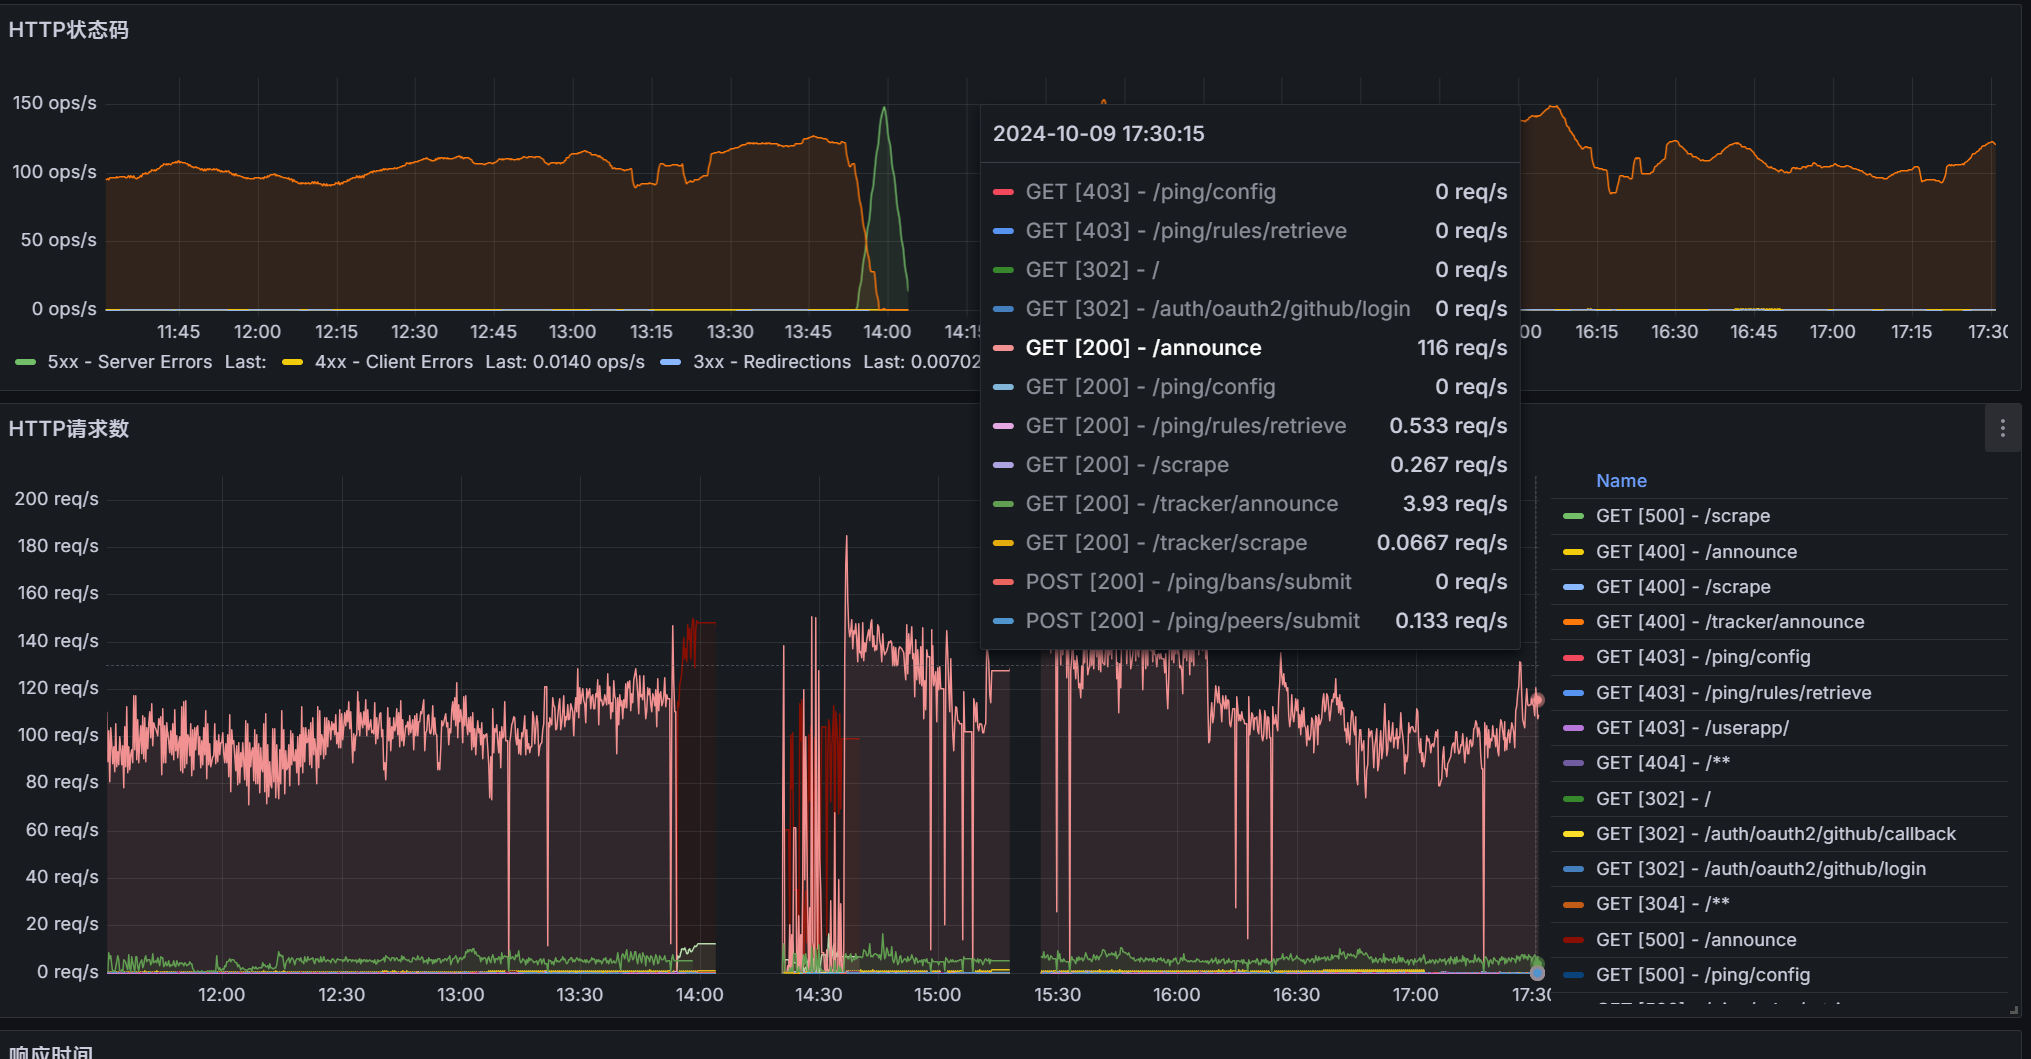
Task: Toggle the 3xx - Redirections series
Action: 771,362
